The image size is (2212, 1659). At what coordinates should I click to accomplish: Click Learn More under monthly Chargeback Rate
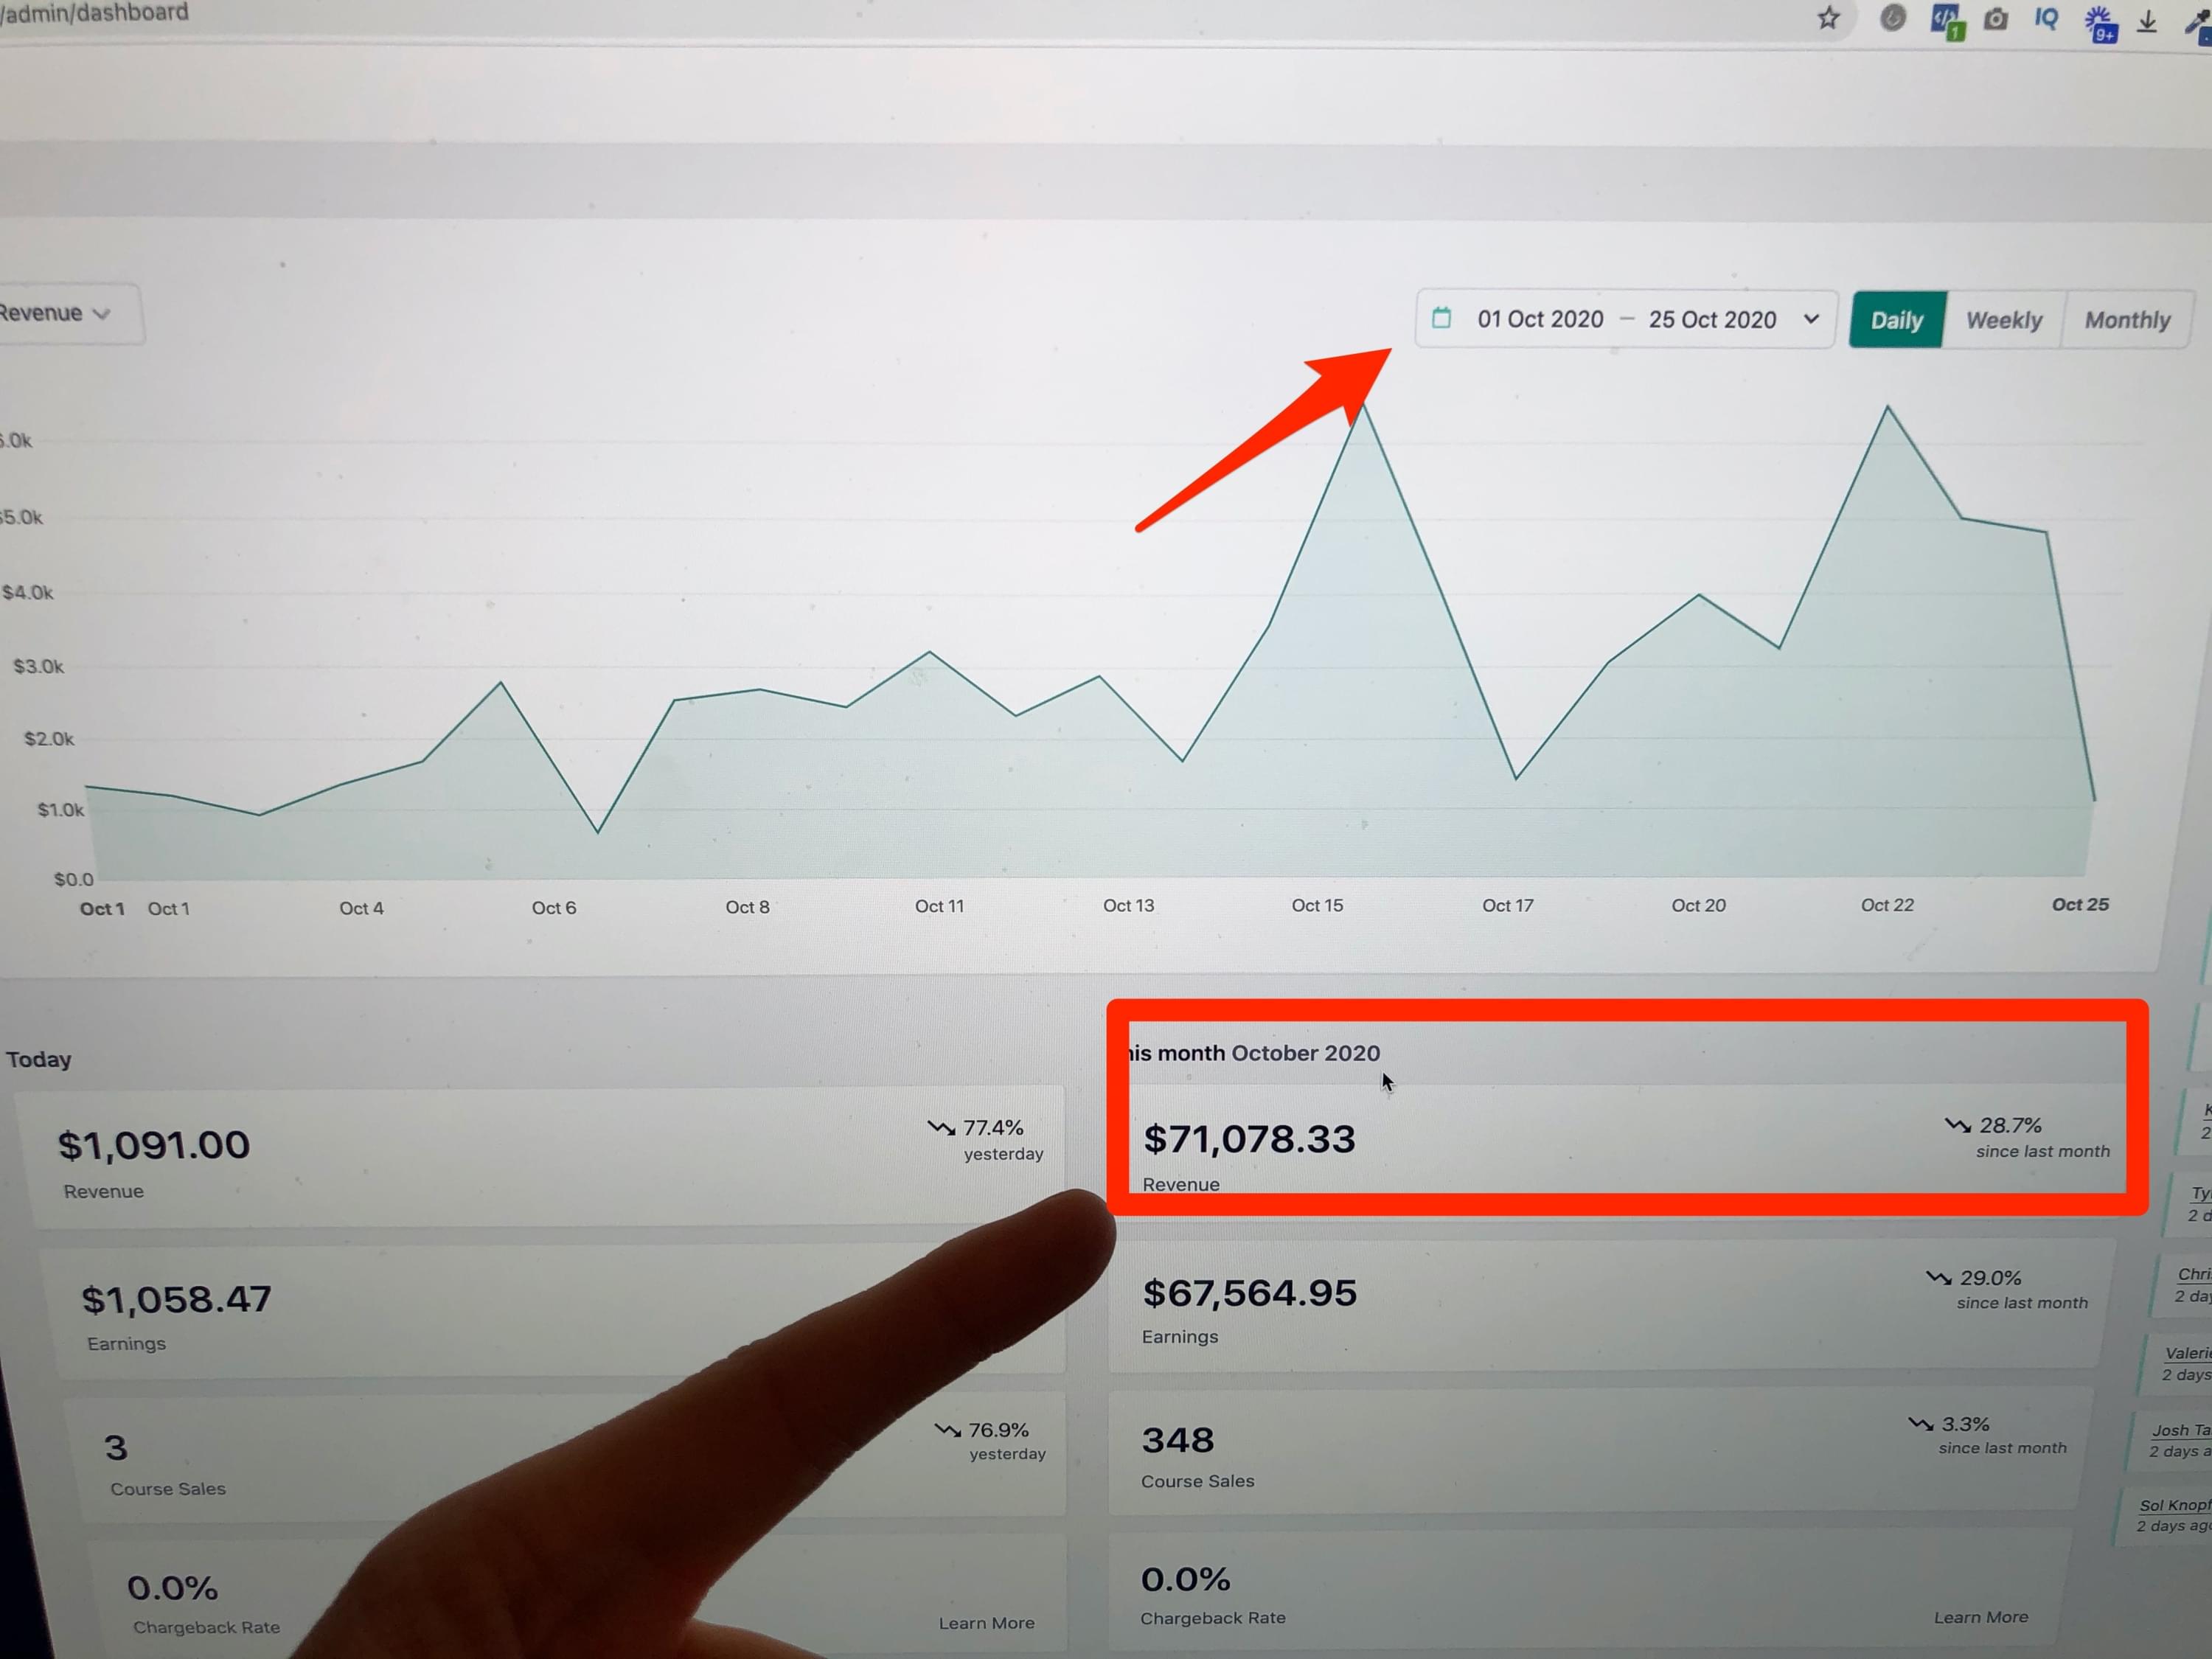pos(1980,1617)
